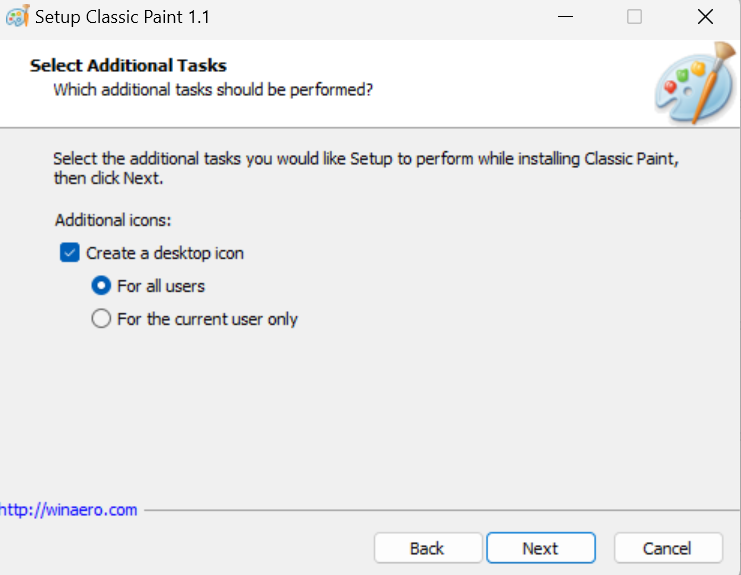Open the http://winaero.com link
The image size is (741, 575).
click(x=69, y=510)
